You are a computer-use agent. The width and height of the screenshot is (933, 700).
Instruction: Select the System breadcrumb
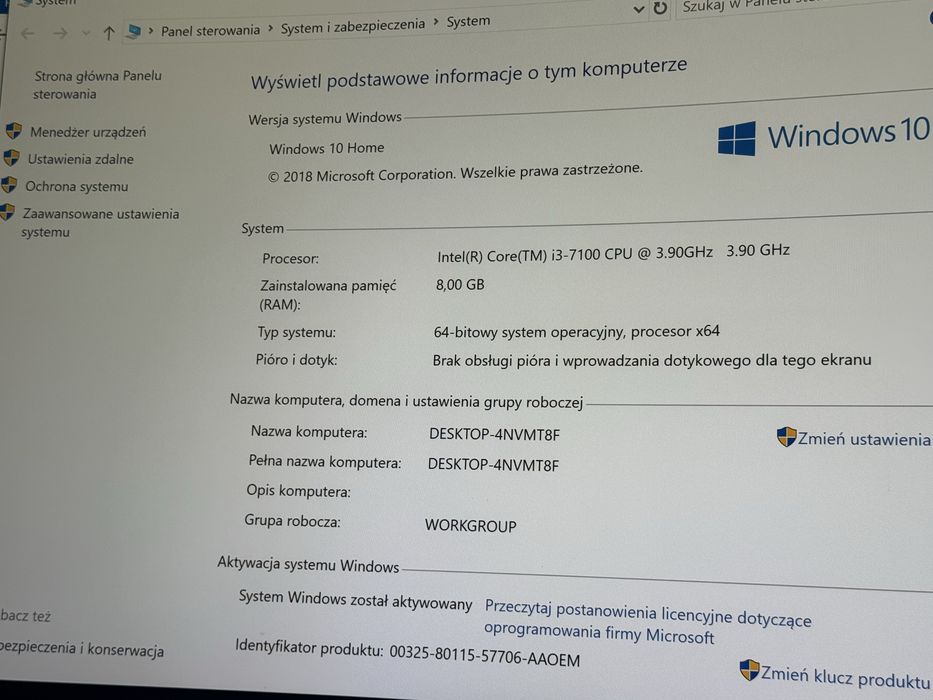(x=468, y=21)
